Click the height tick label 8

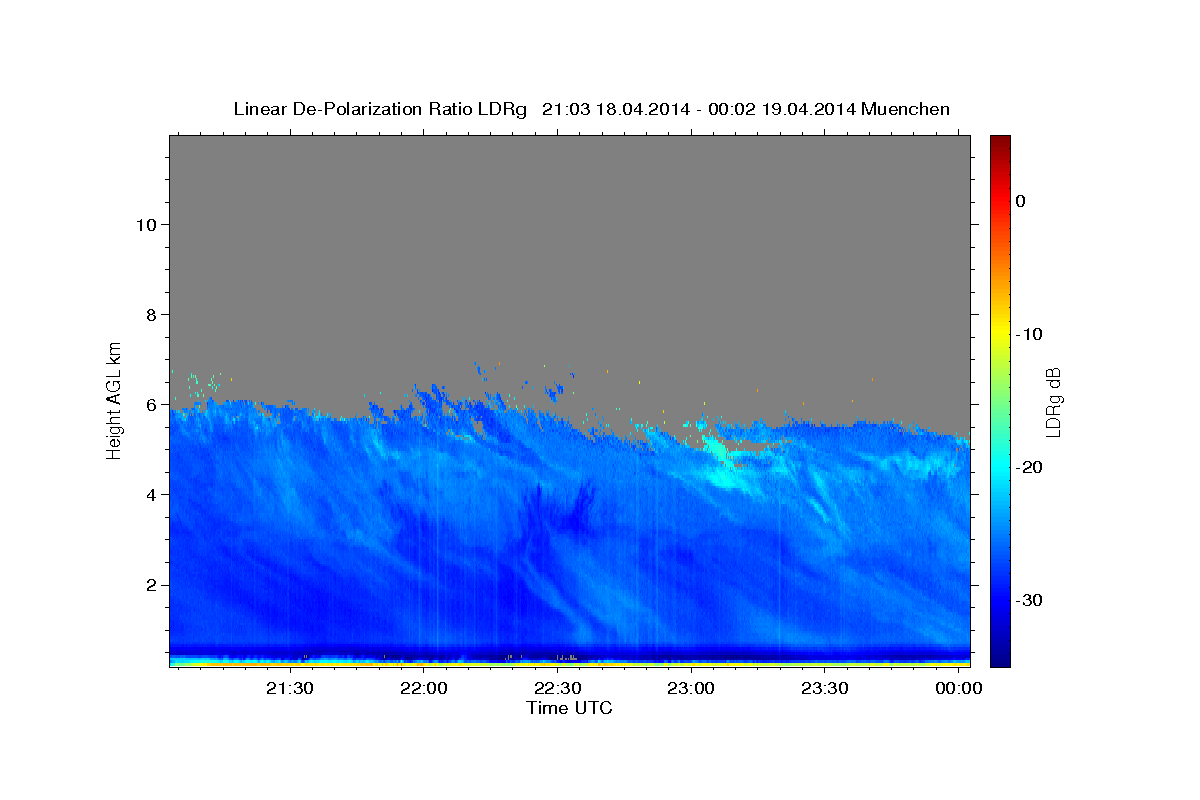click(150, 315)
